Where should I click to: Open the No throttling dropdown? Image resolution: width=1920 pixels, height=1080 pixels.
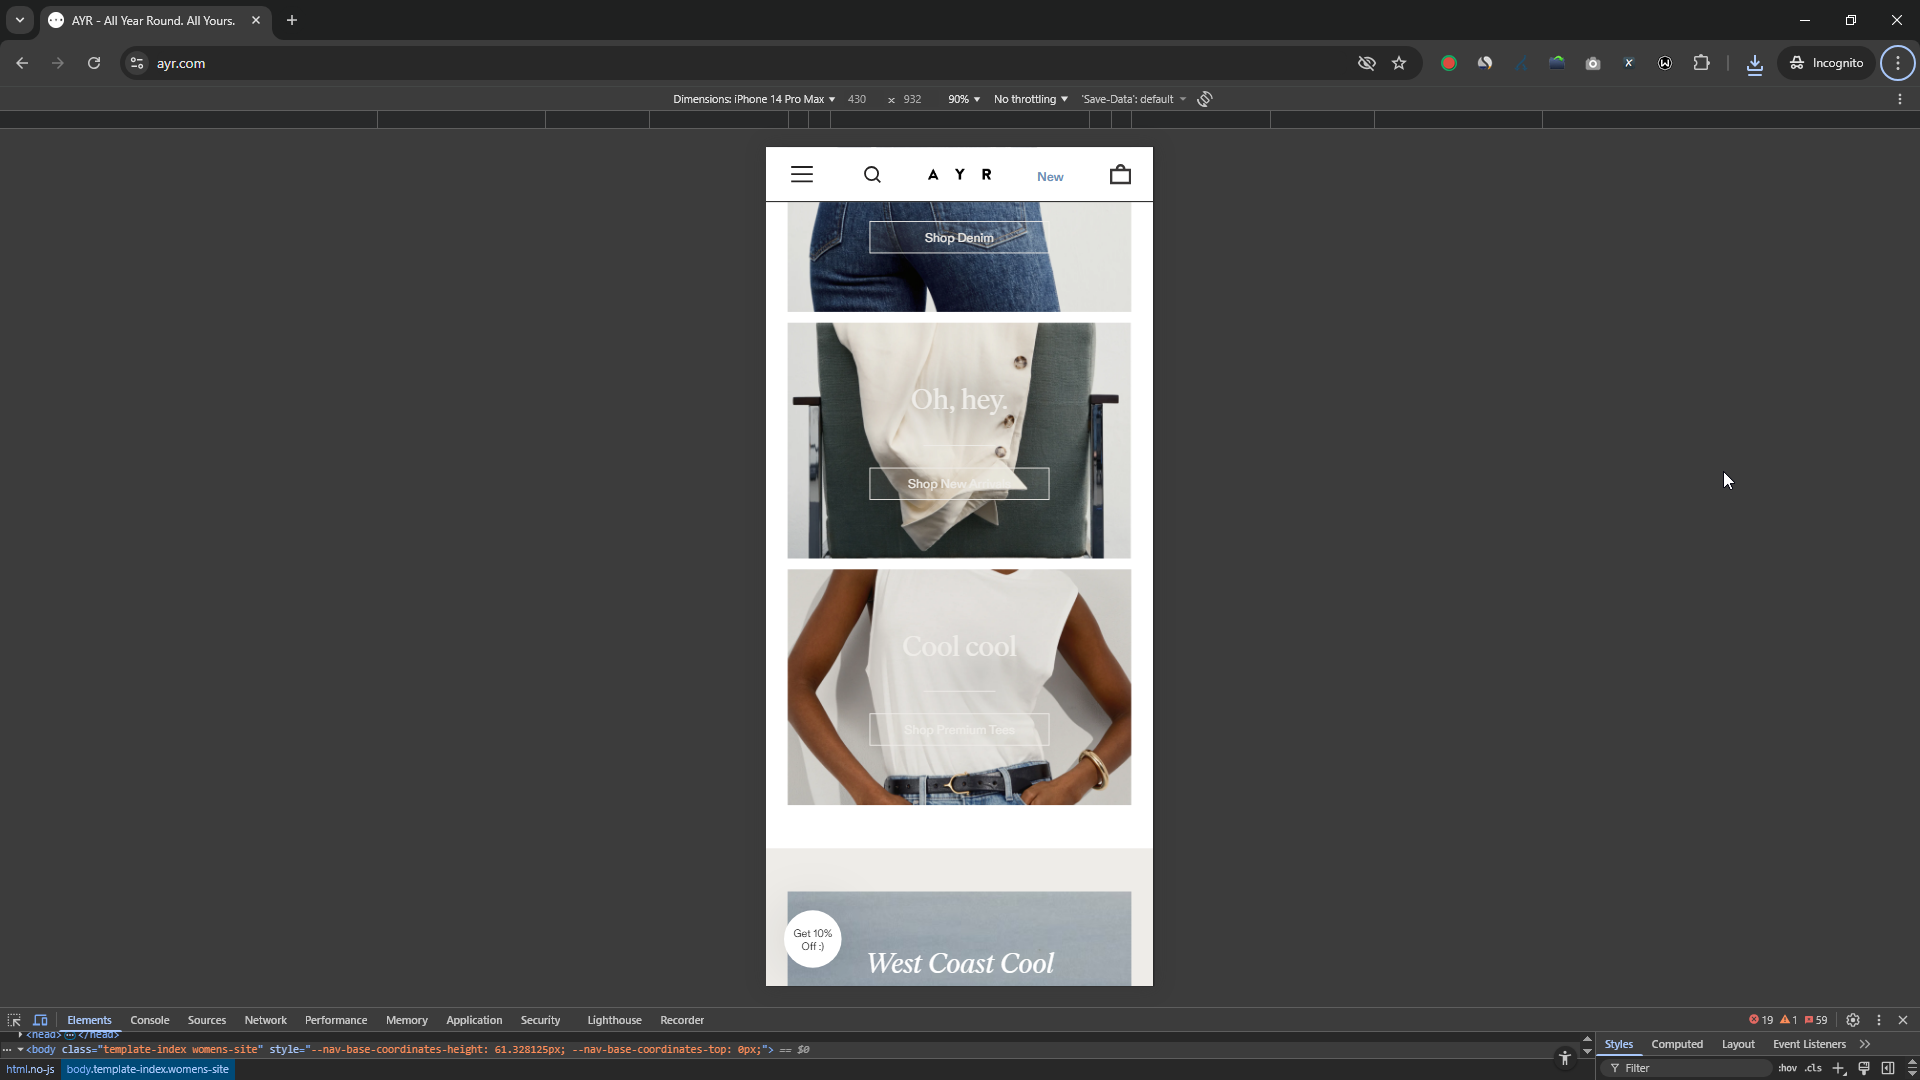tap(1030, 99)
